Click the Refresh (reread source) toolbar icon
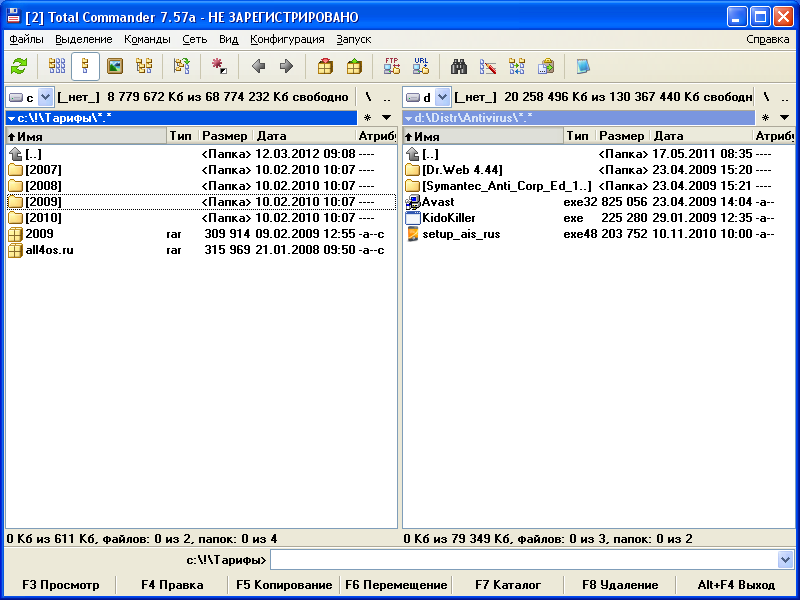800x600 pixels. [x=19, y=66]
